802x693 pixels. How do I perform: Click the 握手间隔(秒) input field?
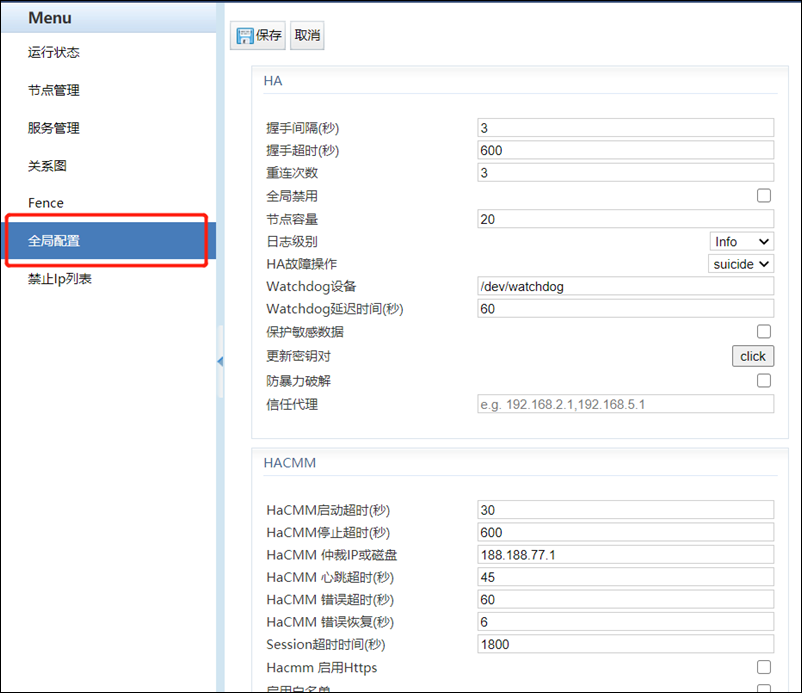[625, 128]
